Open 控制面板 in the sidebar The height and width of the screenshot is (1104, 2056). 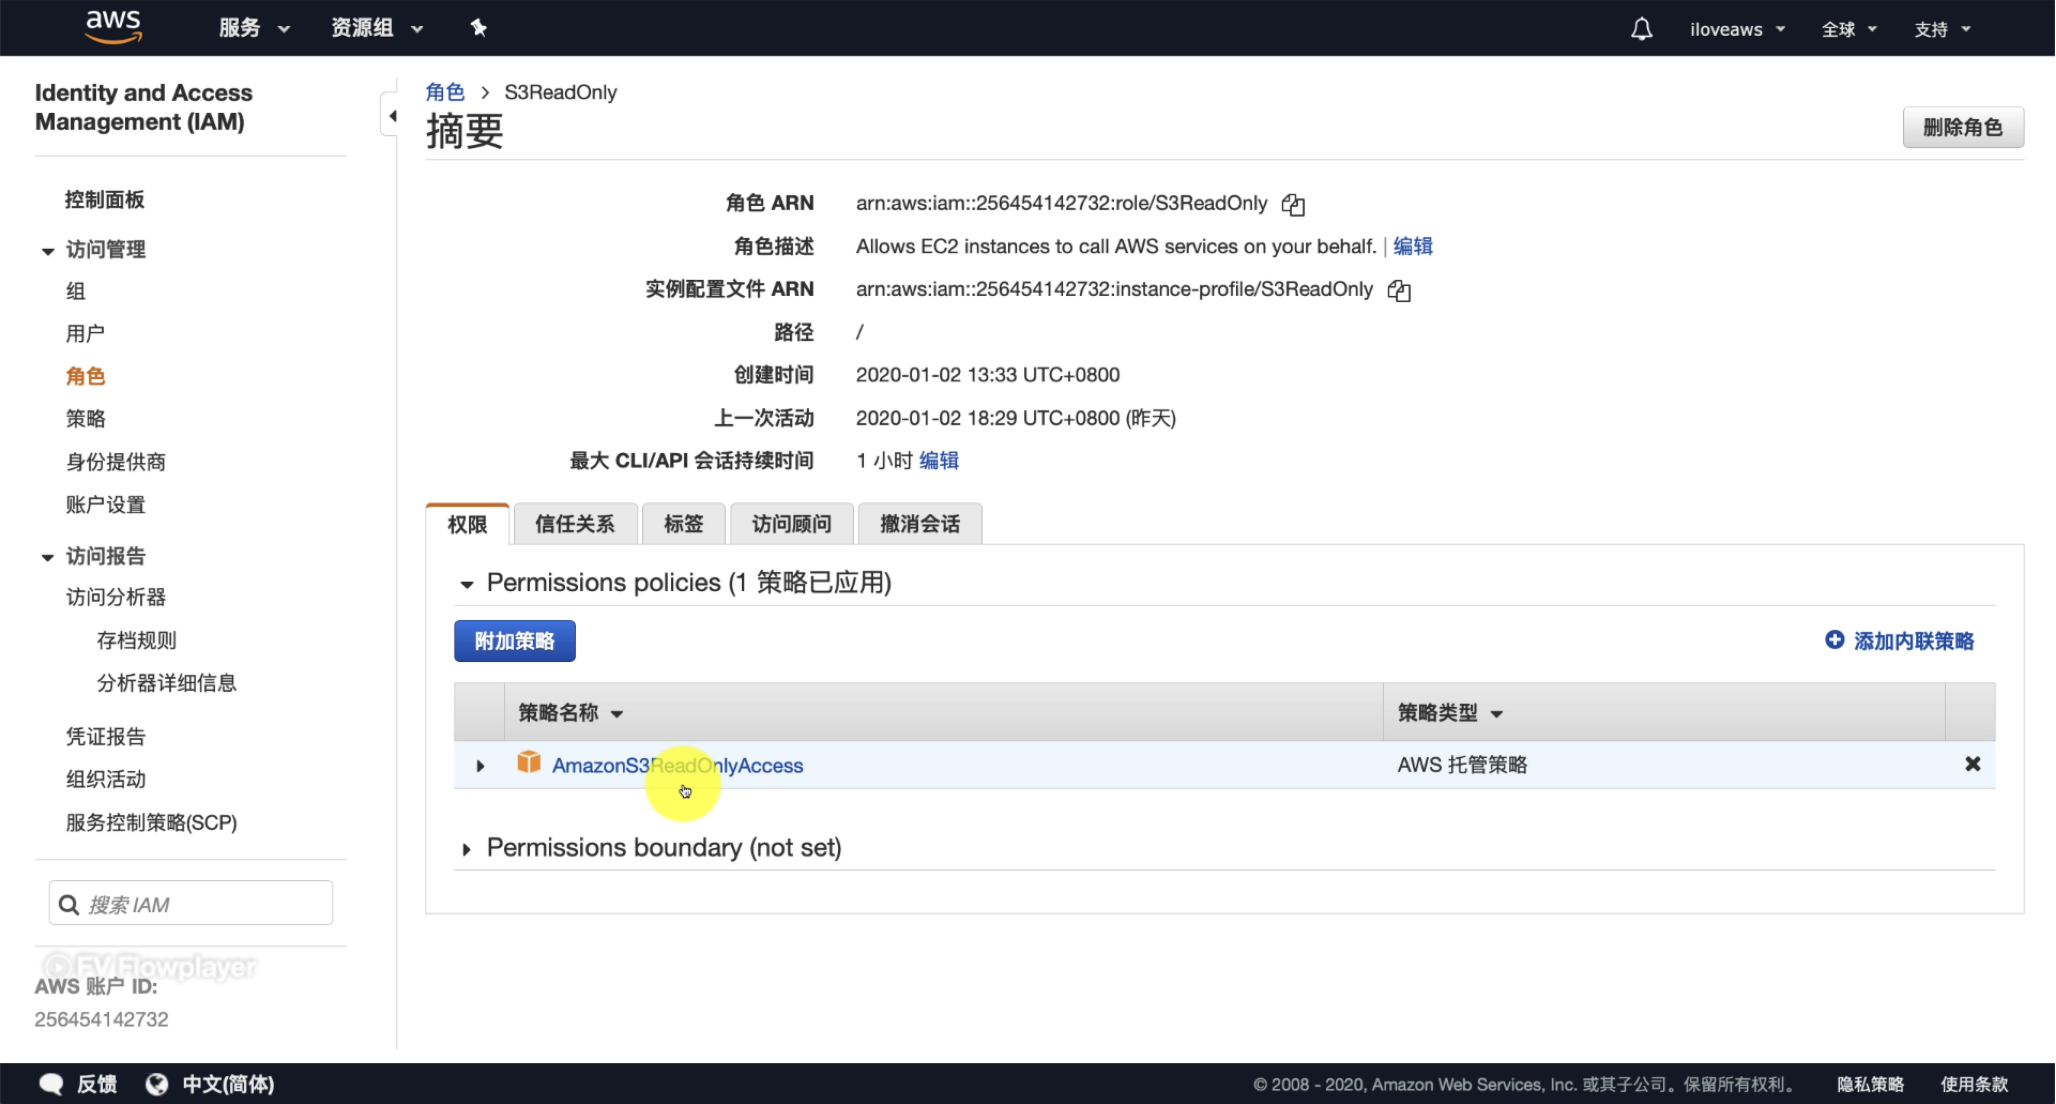click(104, 200)
